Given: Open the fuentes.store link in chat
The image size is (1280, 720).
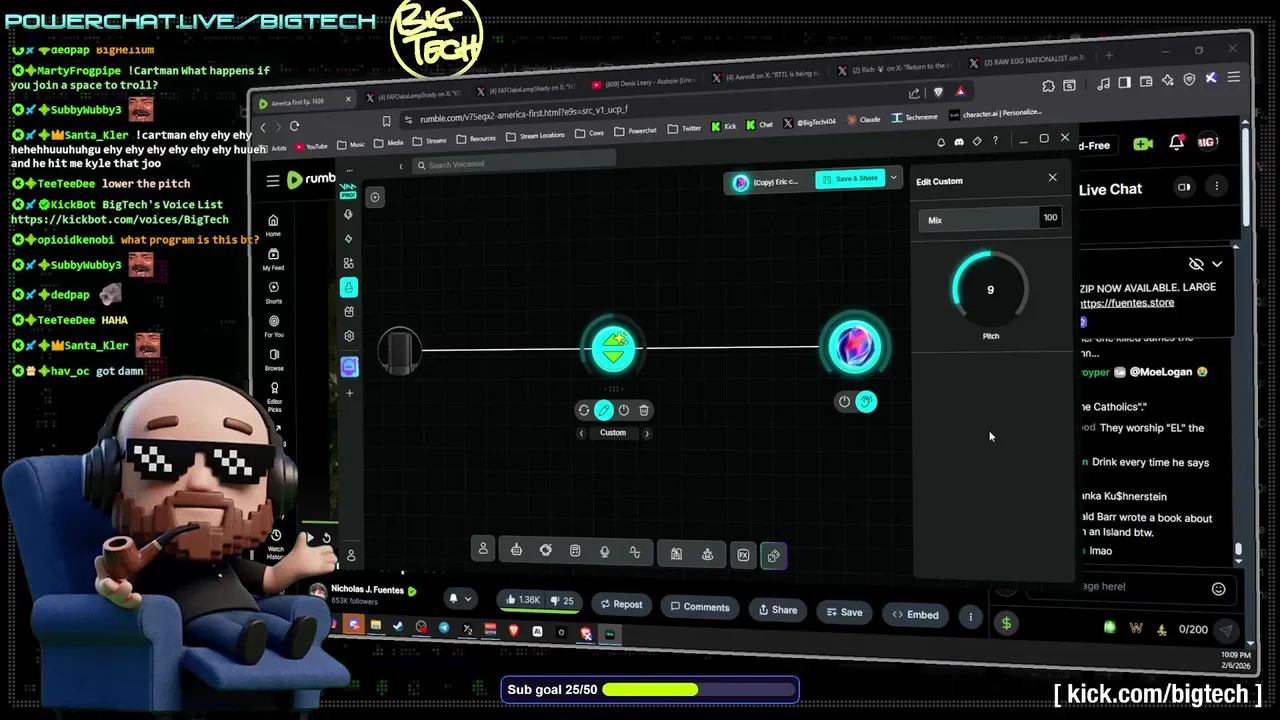Looking at the screenshot, I should click(x=1126, y=302).
